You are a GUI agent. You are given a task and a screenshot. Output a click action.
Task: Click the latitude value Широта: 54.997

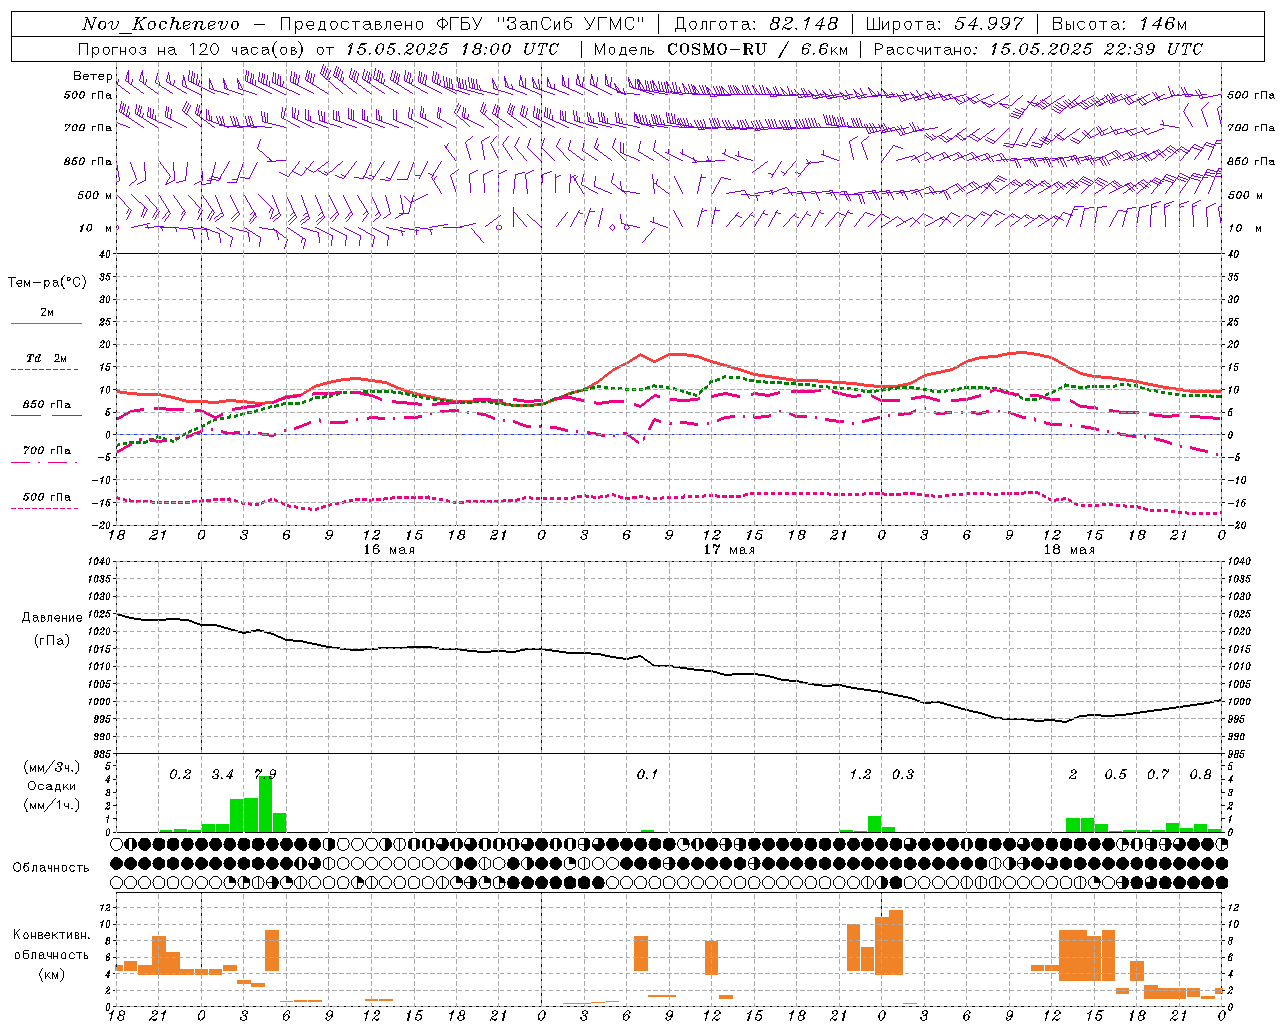click(x=944, y=24)
